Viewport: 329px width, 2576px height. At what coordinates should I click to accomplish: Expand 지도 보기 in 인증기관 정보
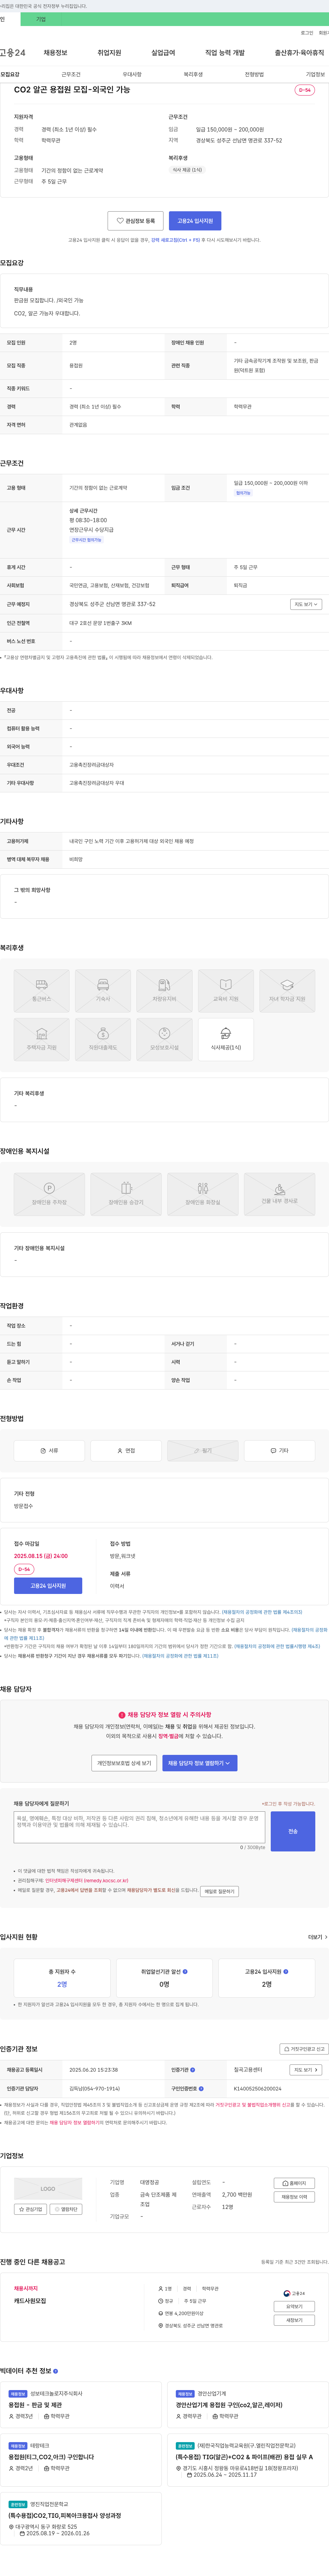[x=306, y=2070]
